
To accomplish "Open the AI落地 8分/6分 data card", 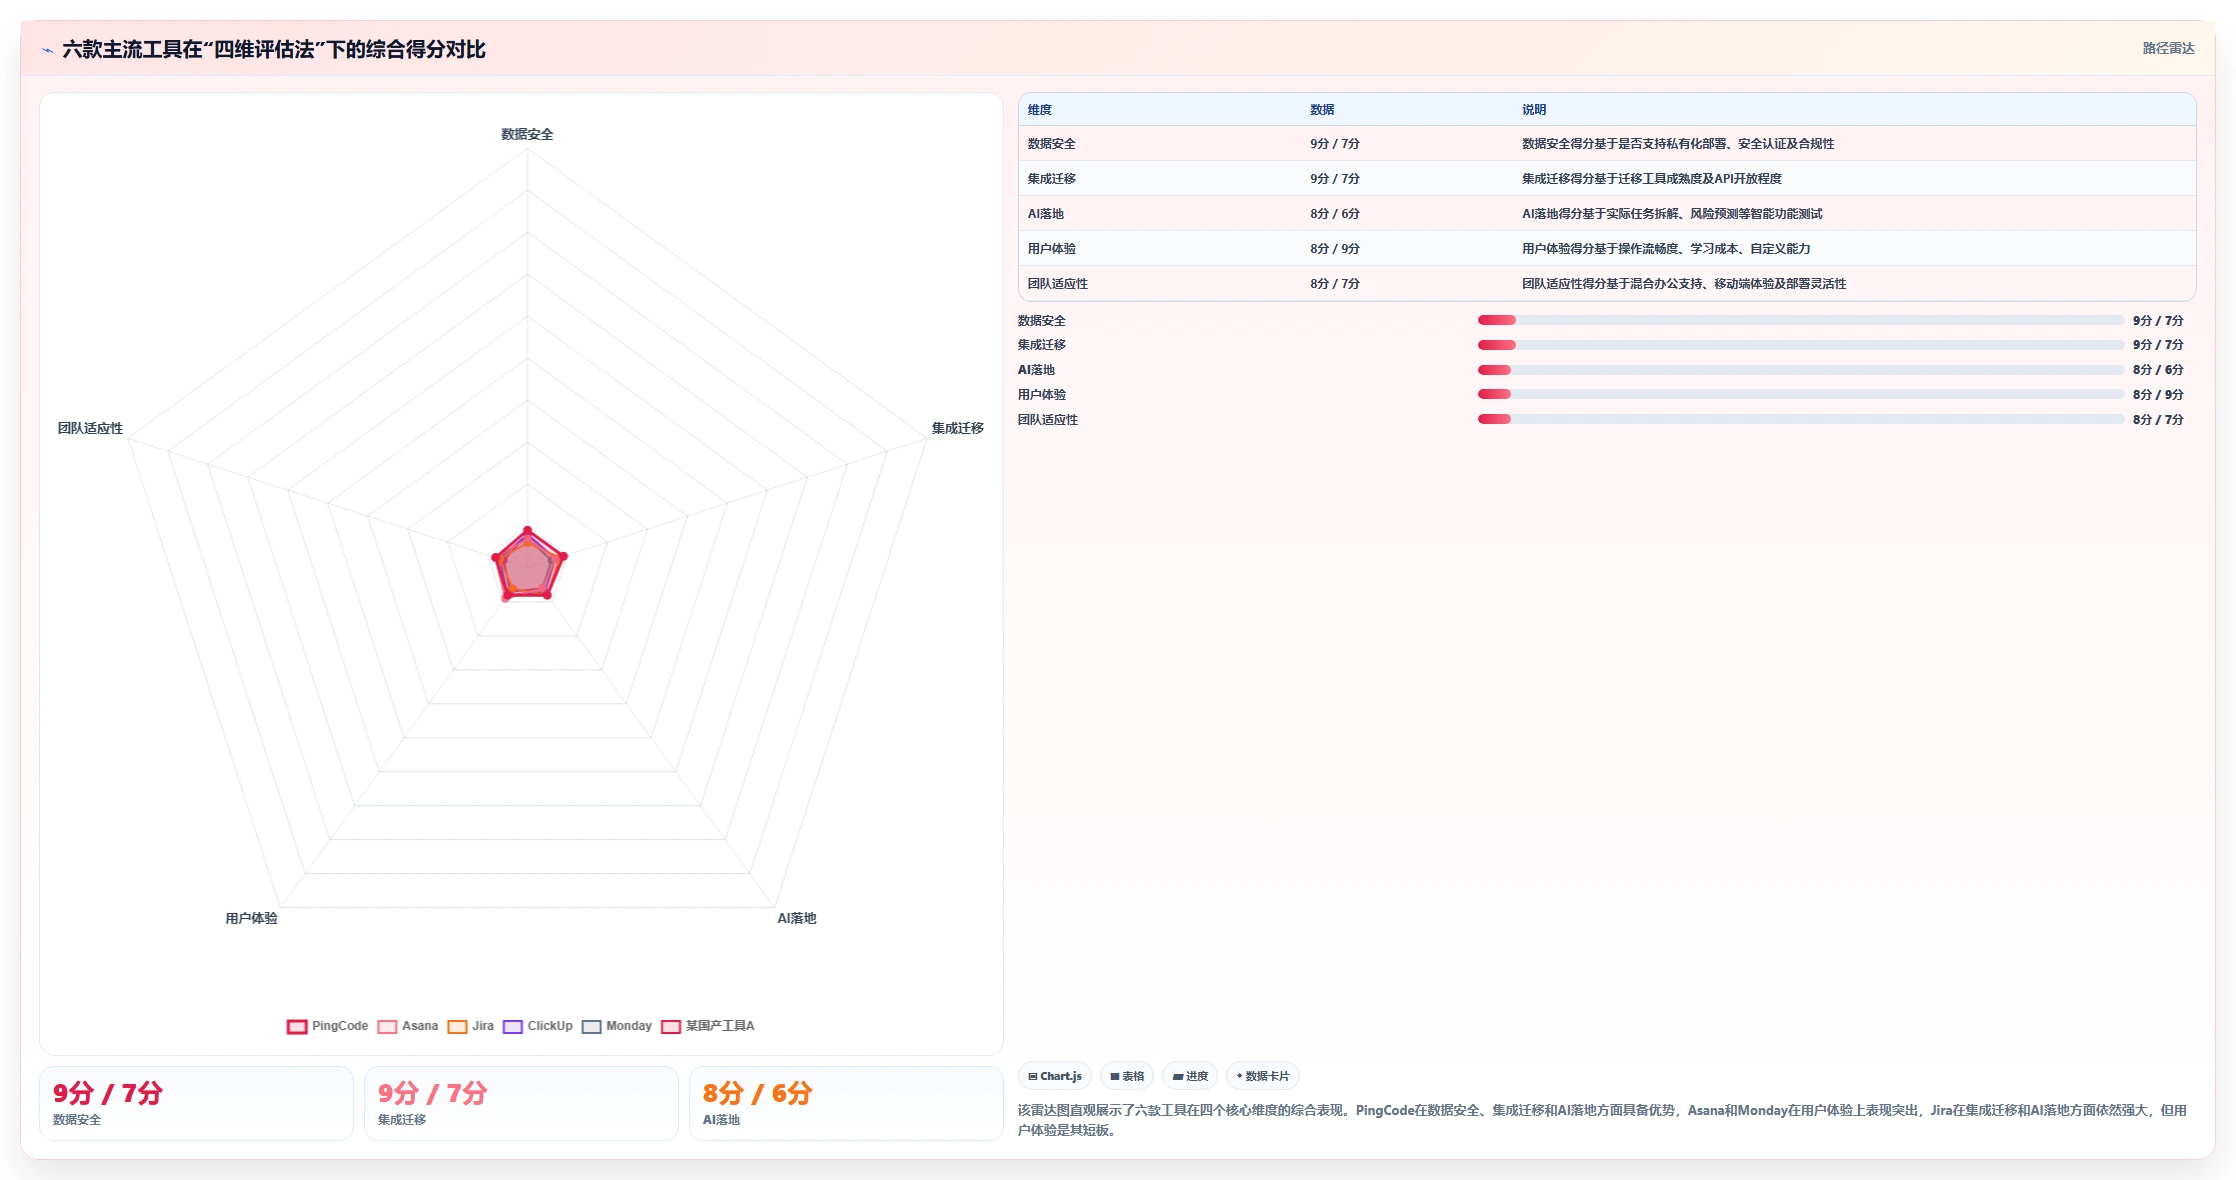I will pos(846,1103).
